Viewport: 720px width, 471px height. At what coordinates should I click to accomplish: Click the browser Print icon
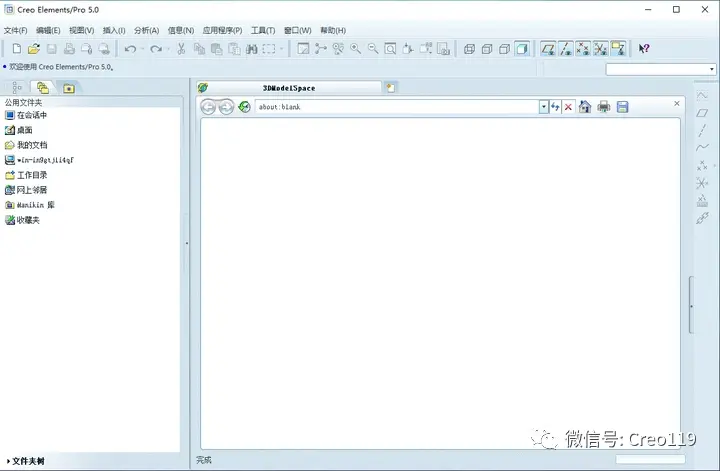pyautogui.click(x=604, y=107)
